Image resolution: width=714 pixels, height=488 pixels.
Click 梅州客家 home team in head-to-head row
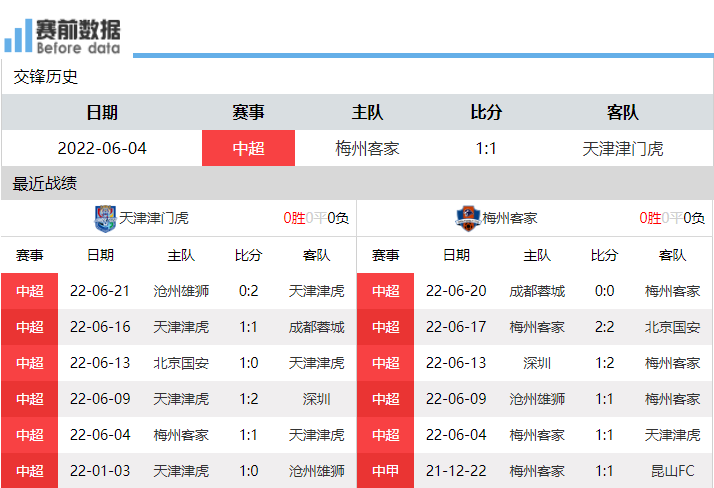[367, 148]
